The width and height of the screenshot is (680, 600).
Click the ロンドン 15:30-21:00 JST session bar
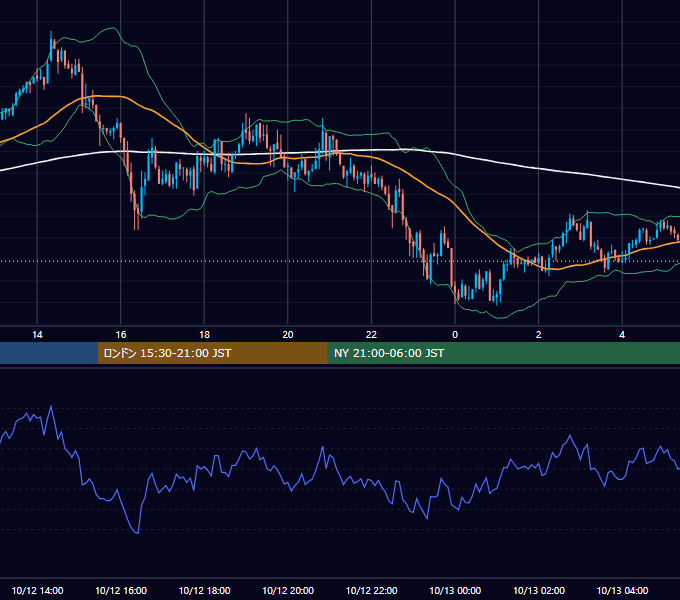212,353
